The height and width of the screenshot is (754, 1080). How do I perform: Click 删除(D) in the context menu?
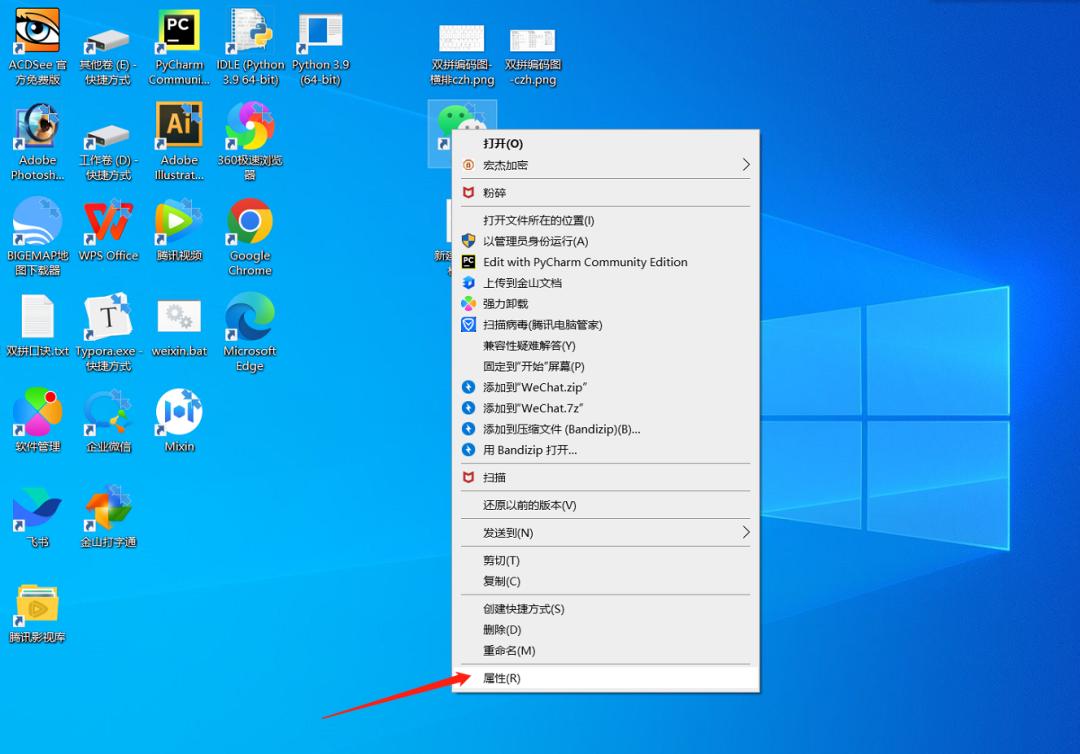(x=502, y=630)
